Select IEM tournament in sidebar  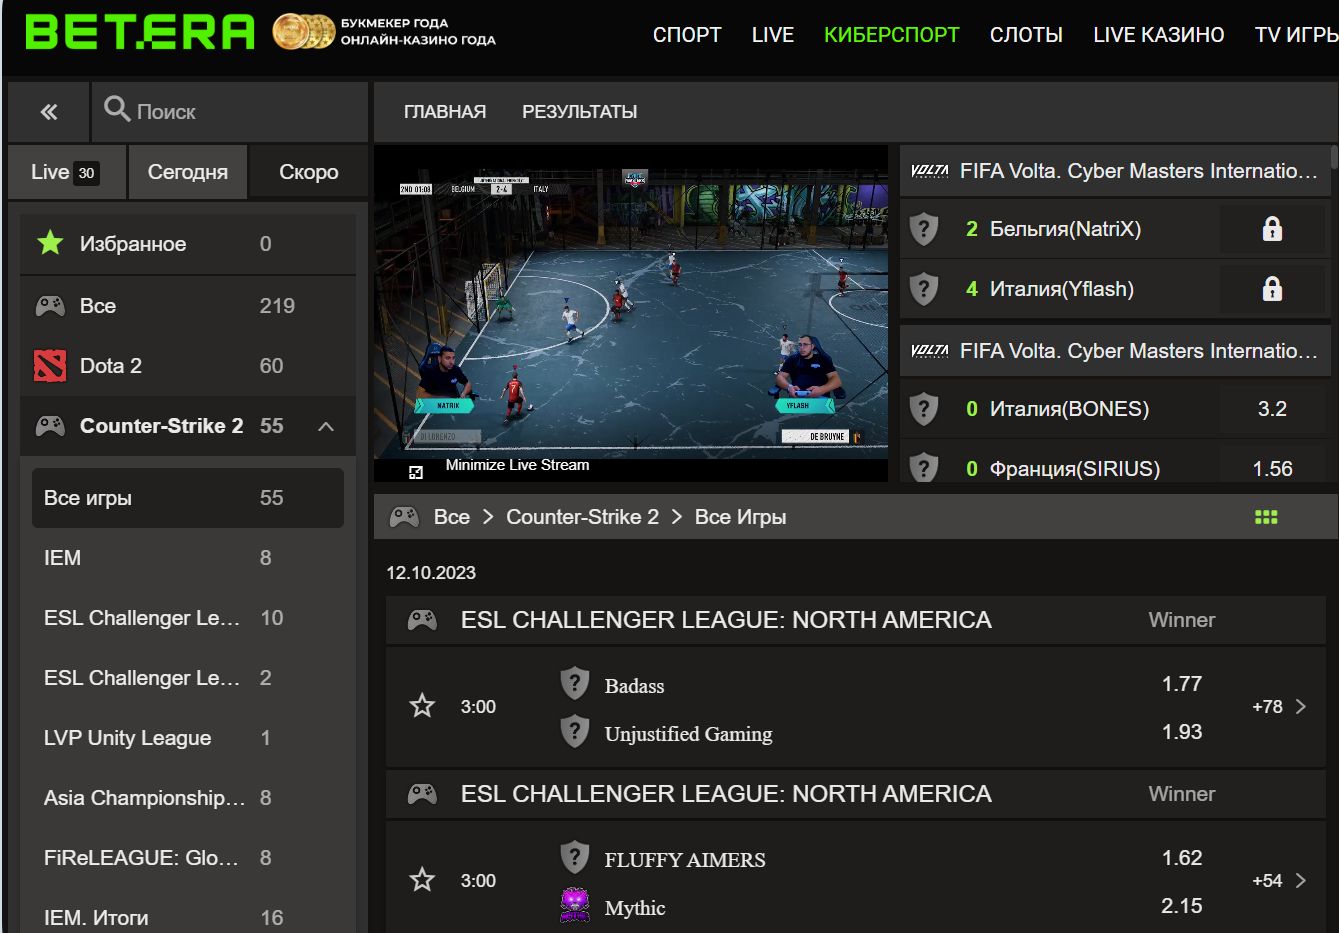pos(188,558)
